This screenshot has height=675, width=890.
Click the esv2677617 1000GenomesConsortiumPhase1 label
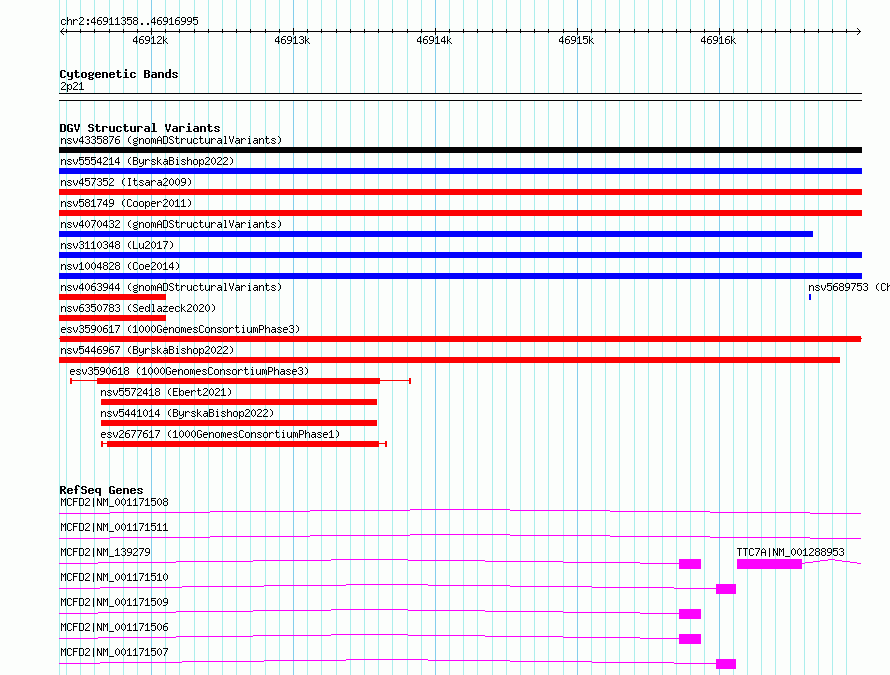click(x=220, y=434)
